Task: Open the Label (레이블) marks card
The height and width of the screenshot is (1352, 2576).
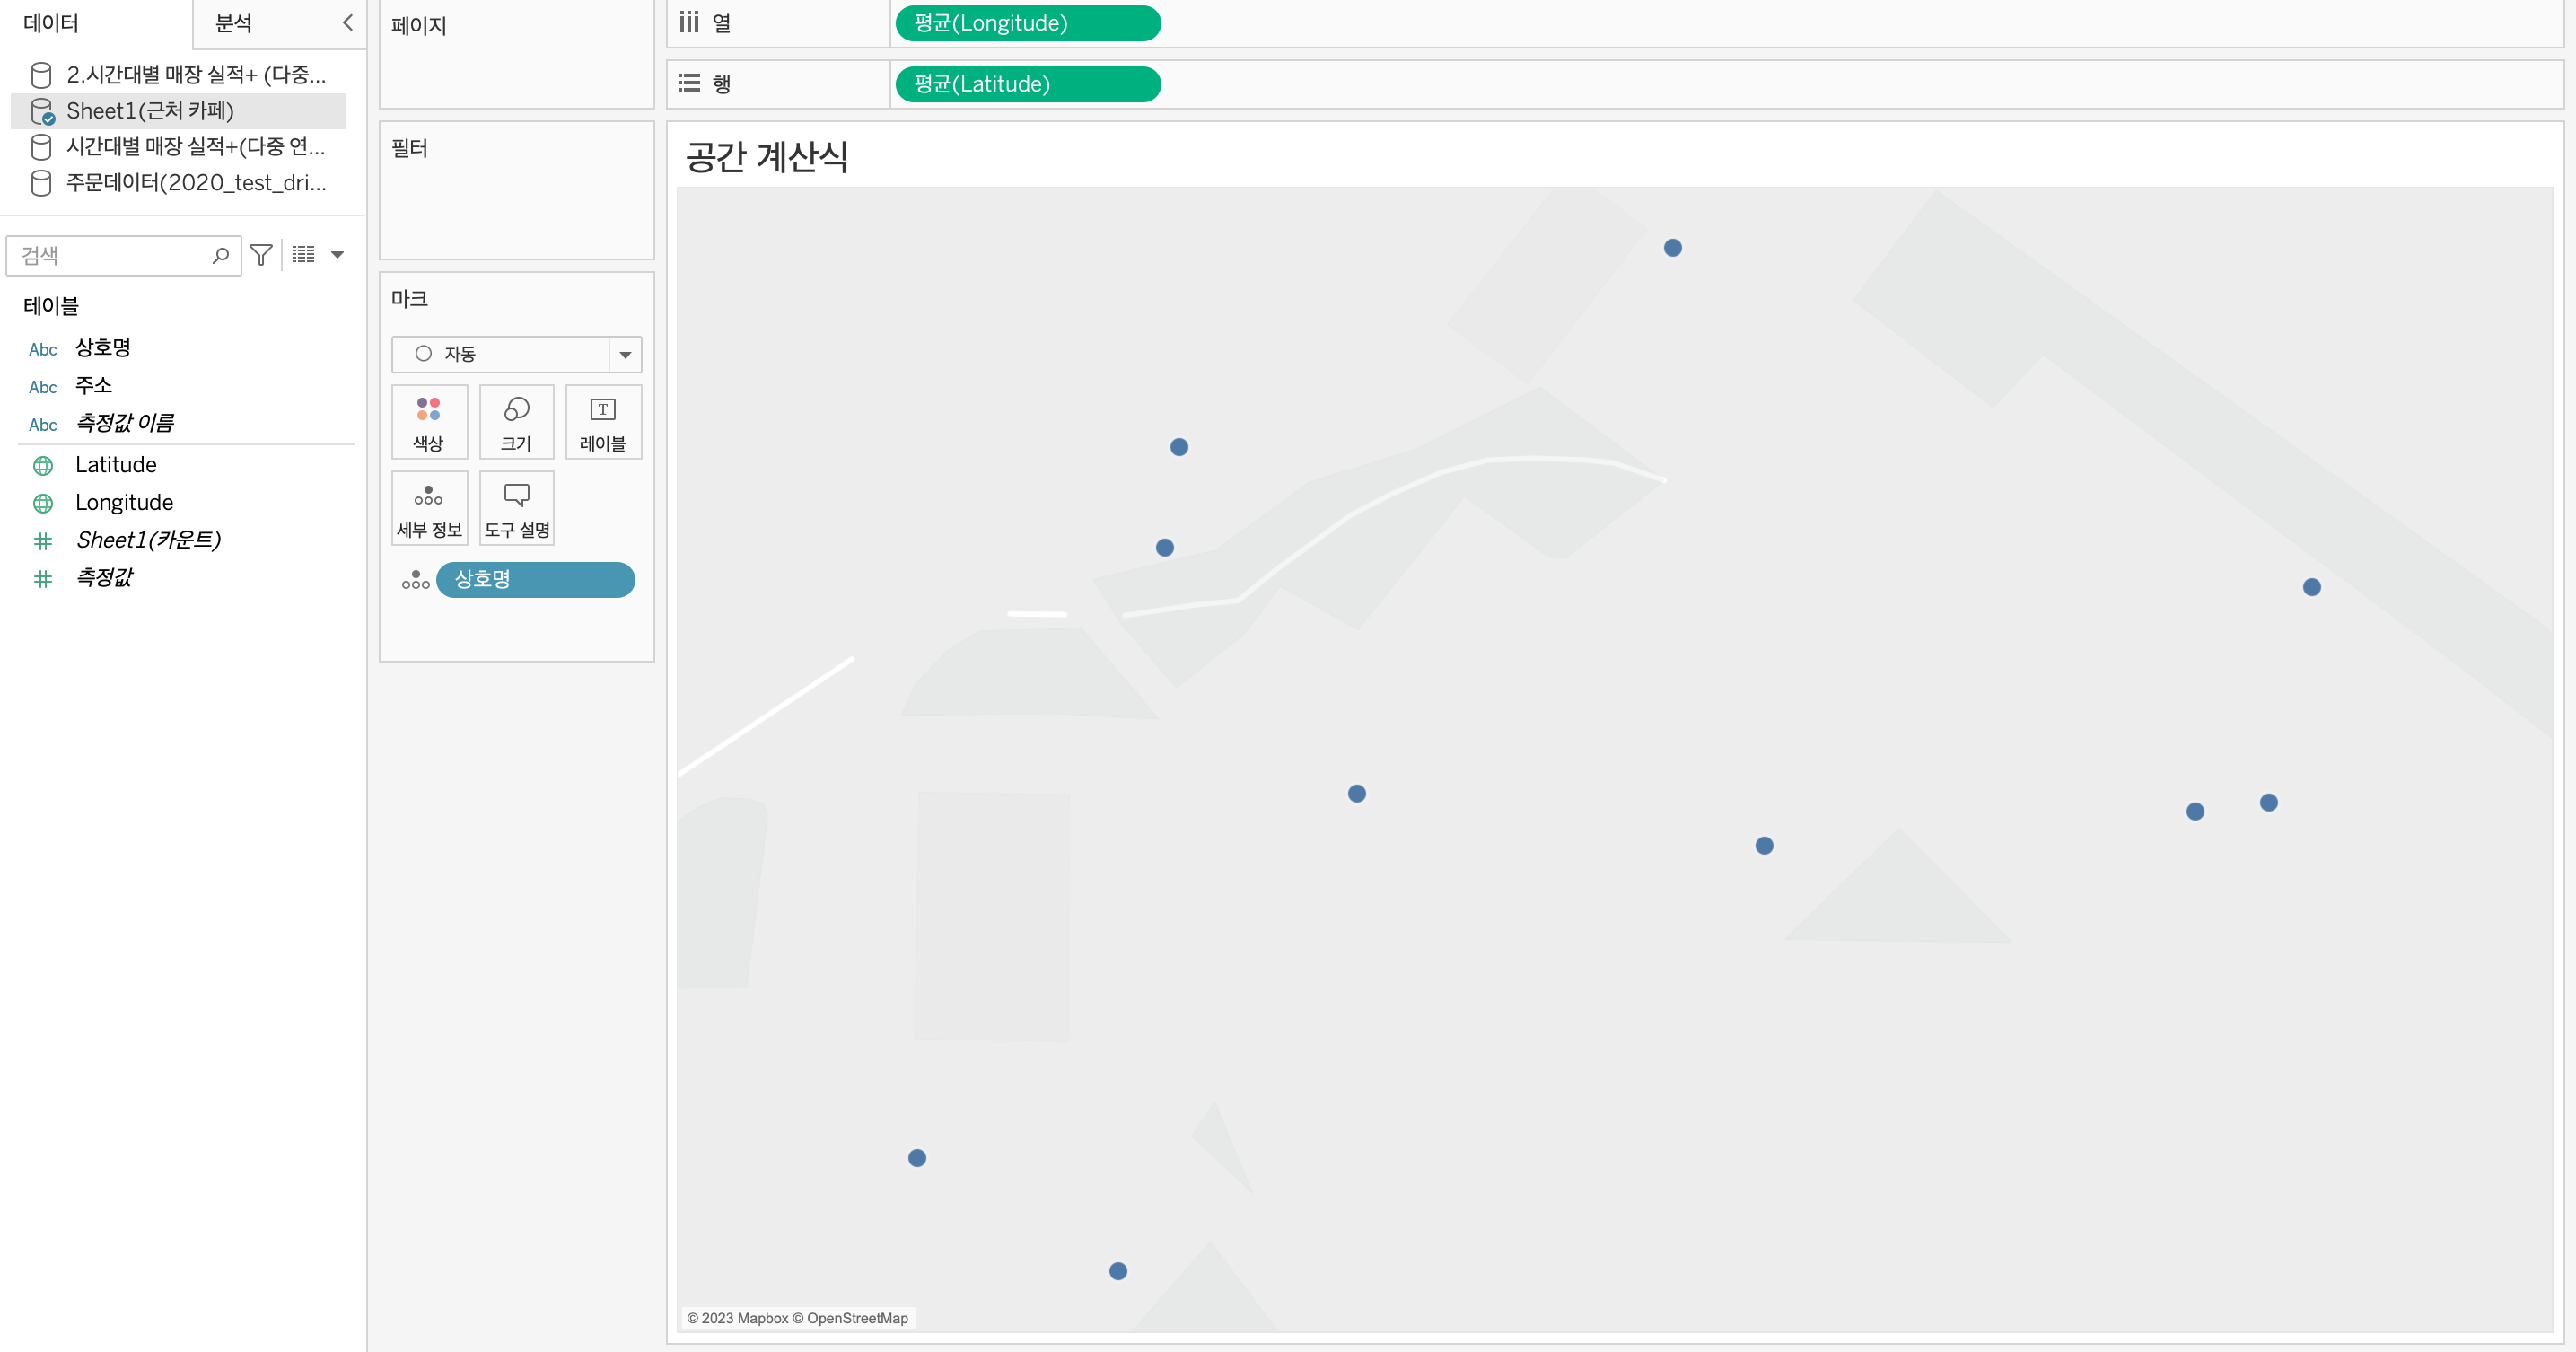Action: click(603, 422)
